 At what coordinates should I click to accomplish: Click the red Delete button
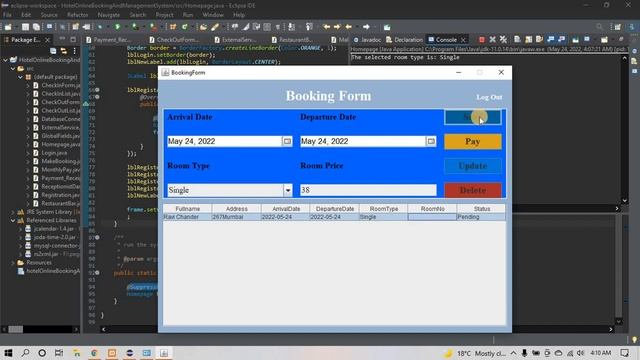(473, 190)
